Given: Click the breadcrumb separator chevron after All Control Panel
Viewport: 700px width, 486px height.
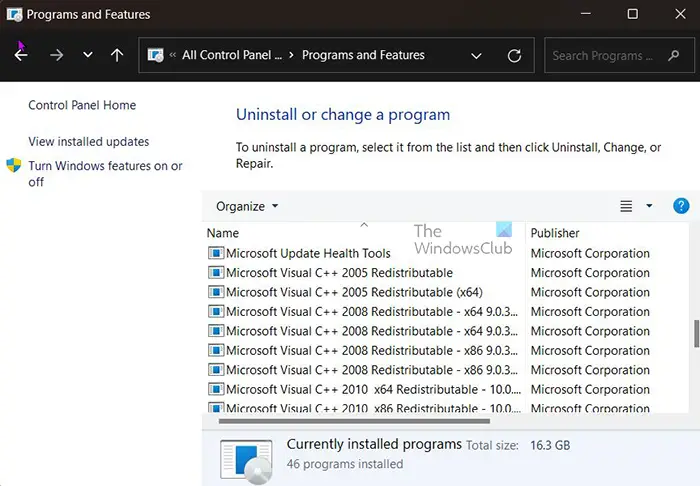Looking at the screenshot, I should [x=292, y=55].
